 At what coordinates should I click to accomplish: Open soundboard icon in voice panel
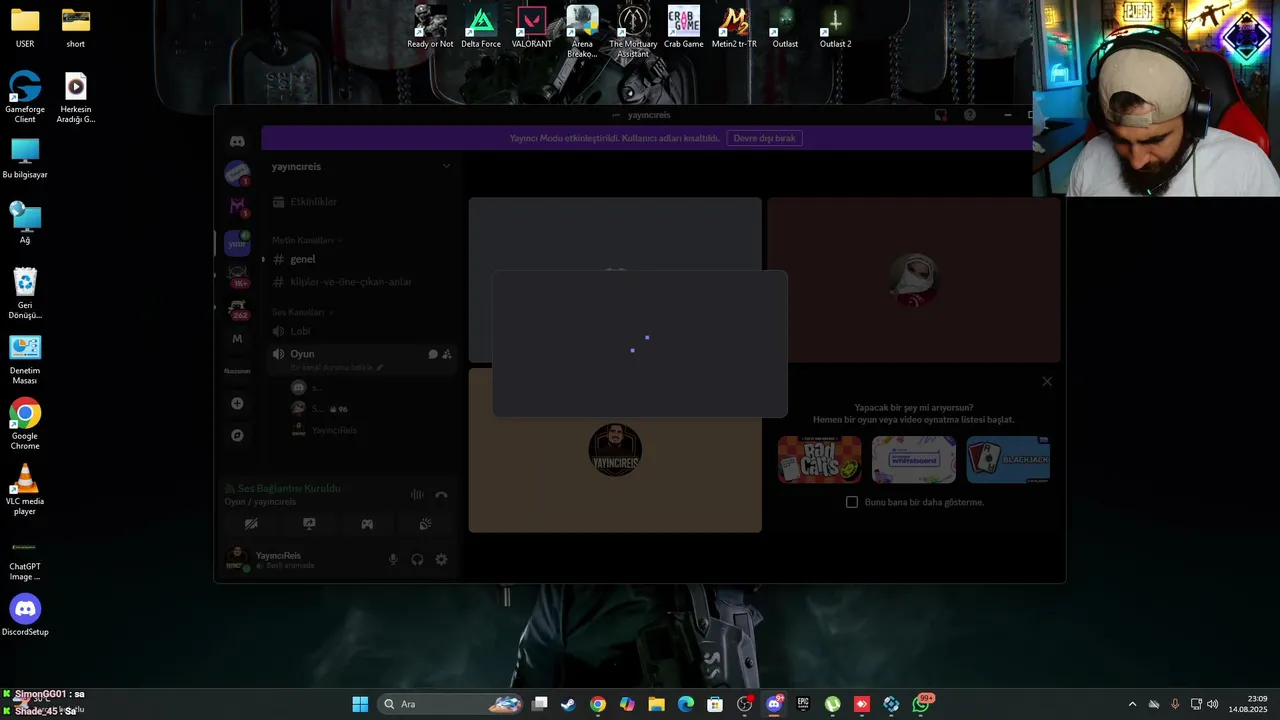[x=425, y=524]
